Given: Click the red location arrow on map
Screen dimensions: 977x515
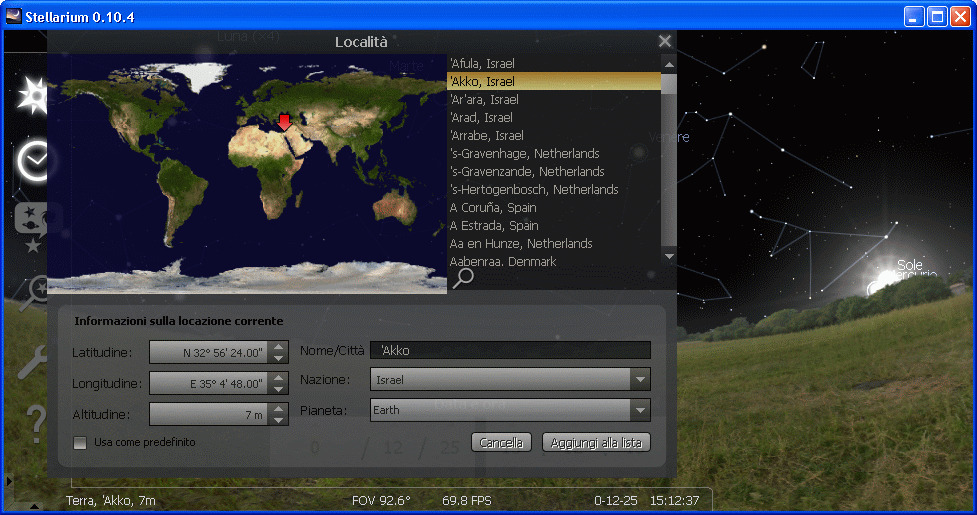Looking at the screenshot, I should (284, 122).
